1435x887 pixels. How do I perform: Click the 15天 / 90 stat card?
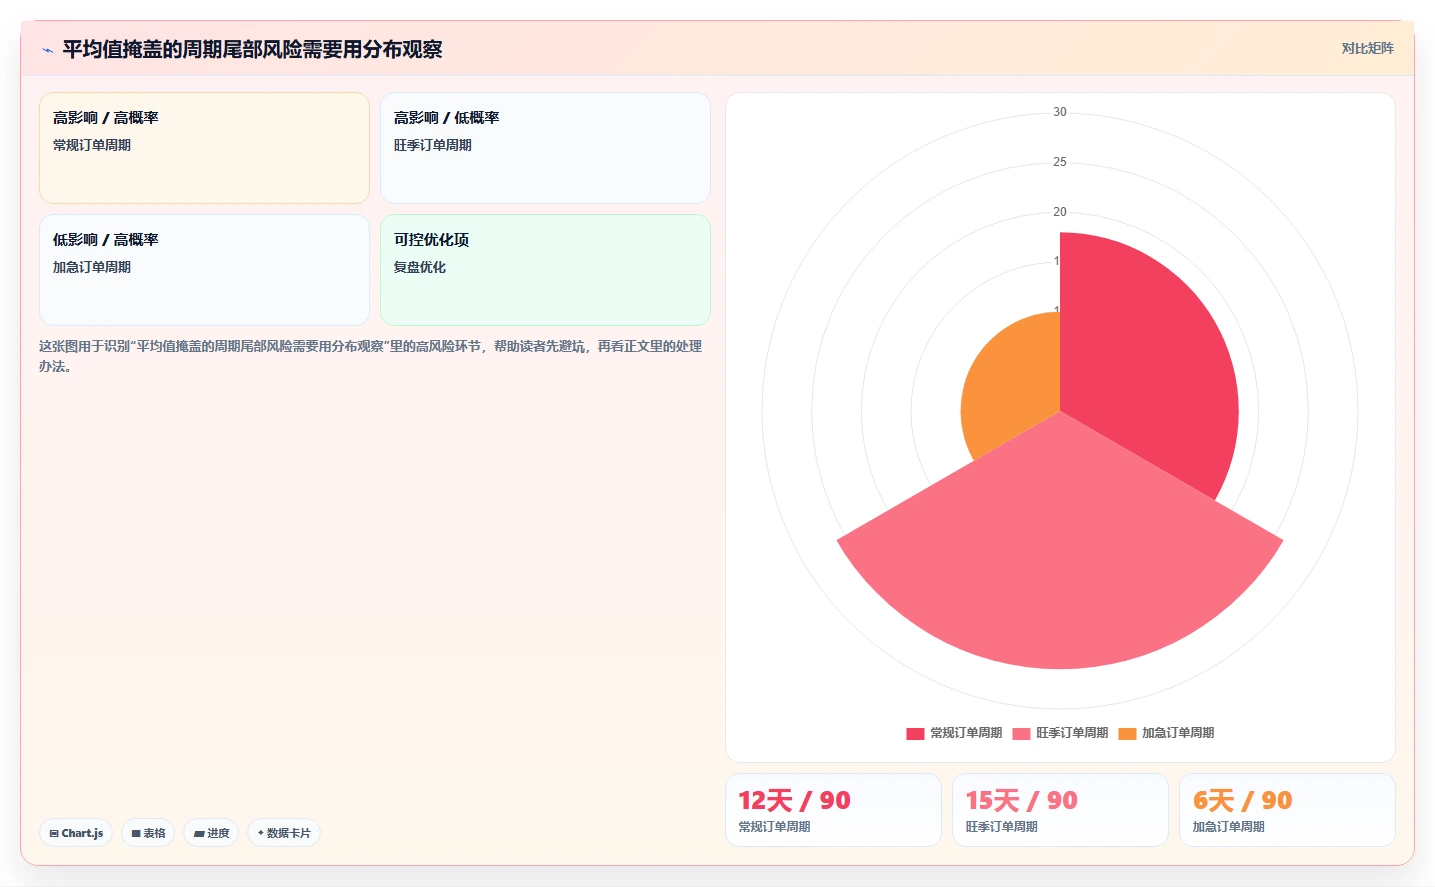[x=1060, y=810]
